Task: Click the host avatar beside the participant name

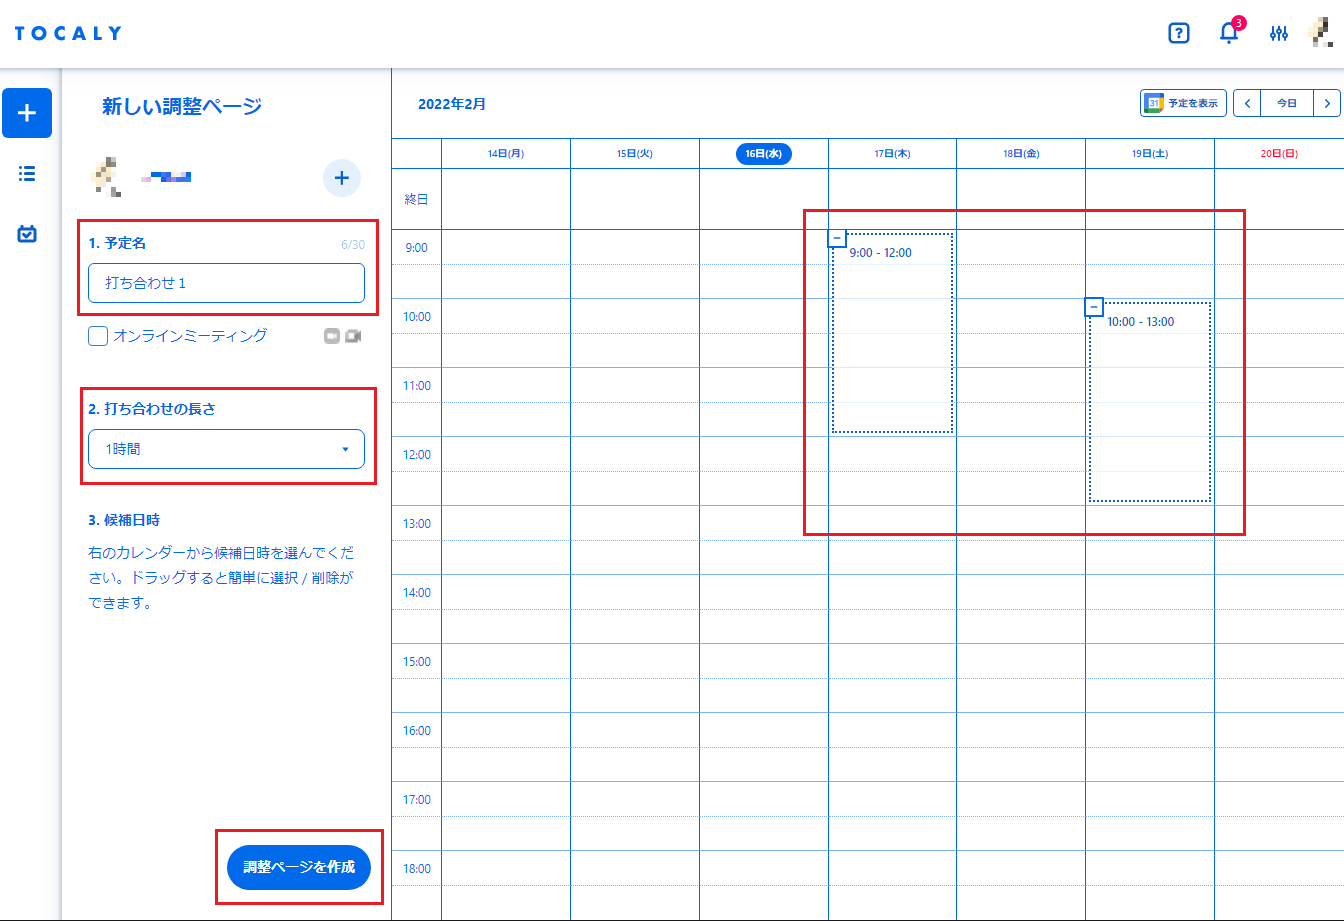Action: (106, 177)
